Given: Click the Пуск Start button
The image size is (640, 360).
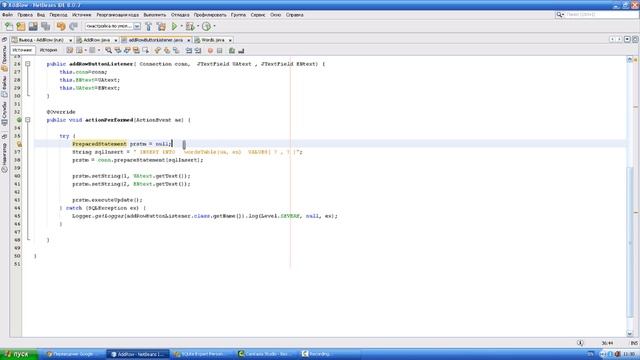Looking at the screenshot, I should tap(19, 354).
